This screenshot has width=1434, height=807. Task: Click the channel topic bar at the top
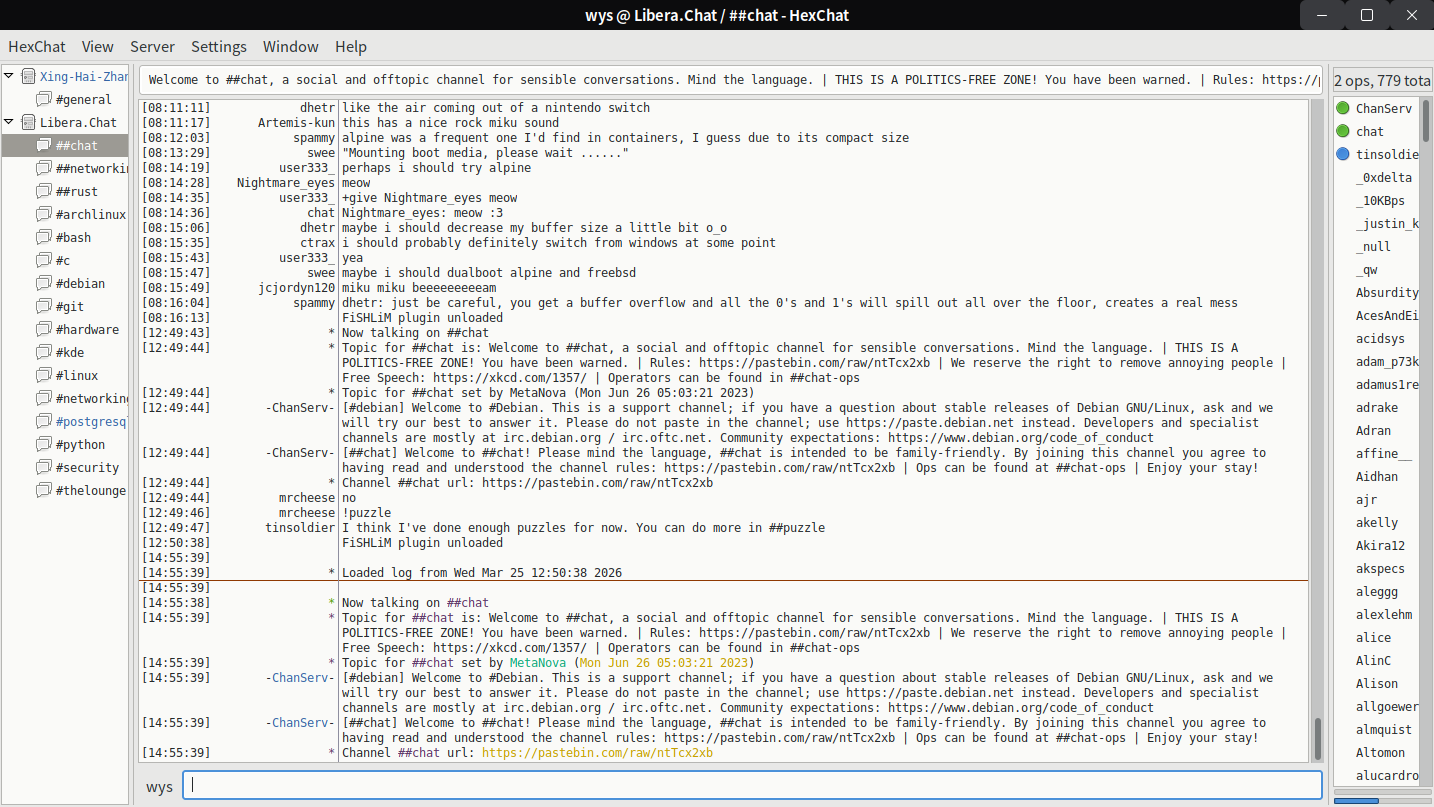click(731, 80)
